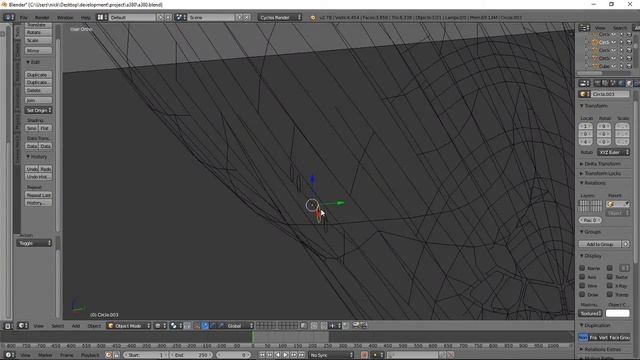Click the OpenGL render image icon
This screenshot has width=640, height=360.
[356, 325]
